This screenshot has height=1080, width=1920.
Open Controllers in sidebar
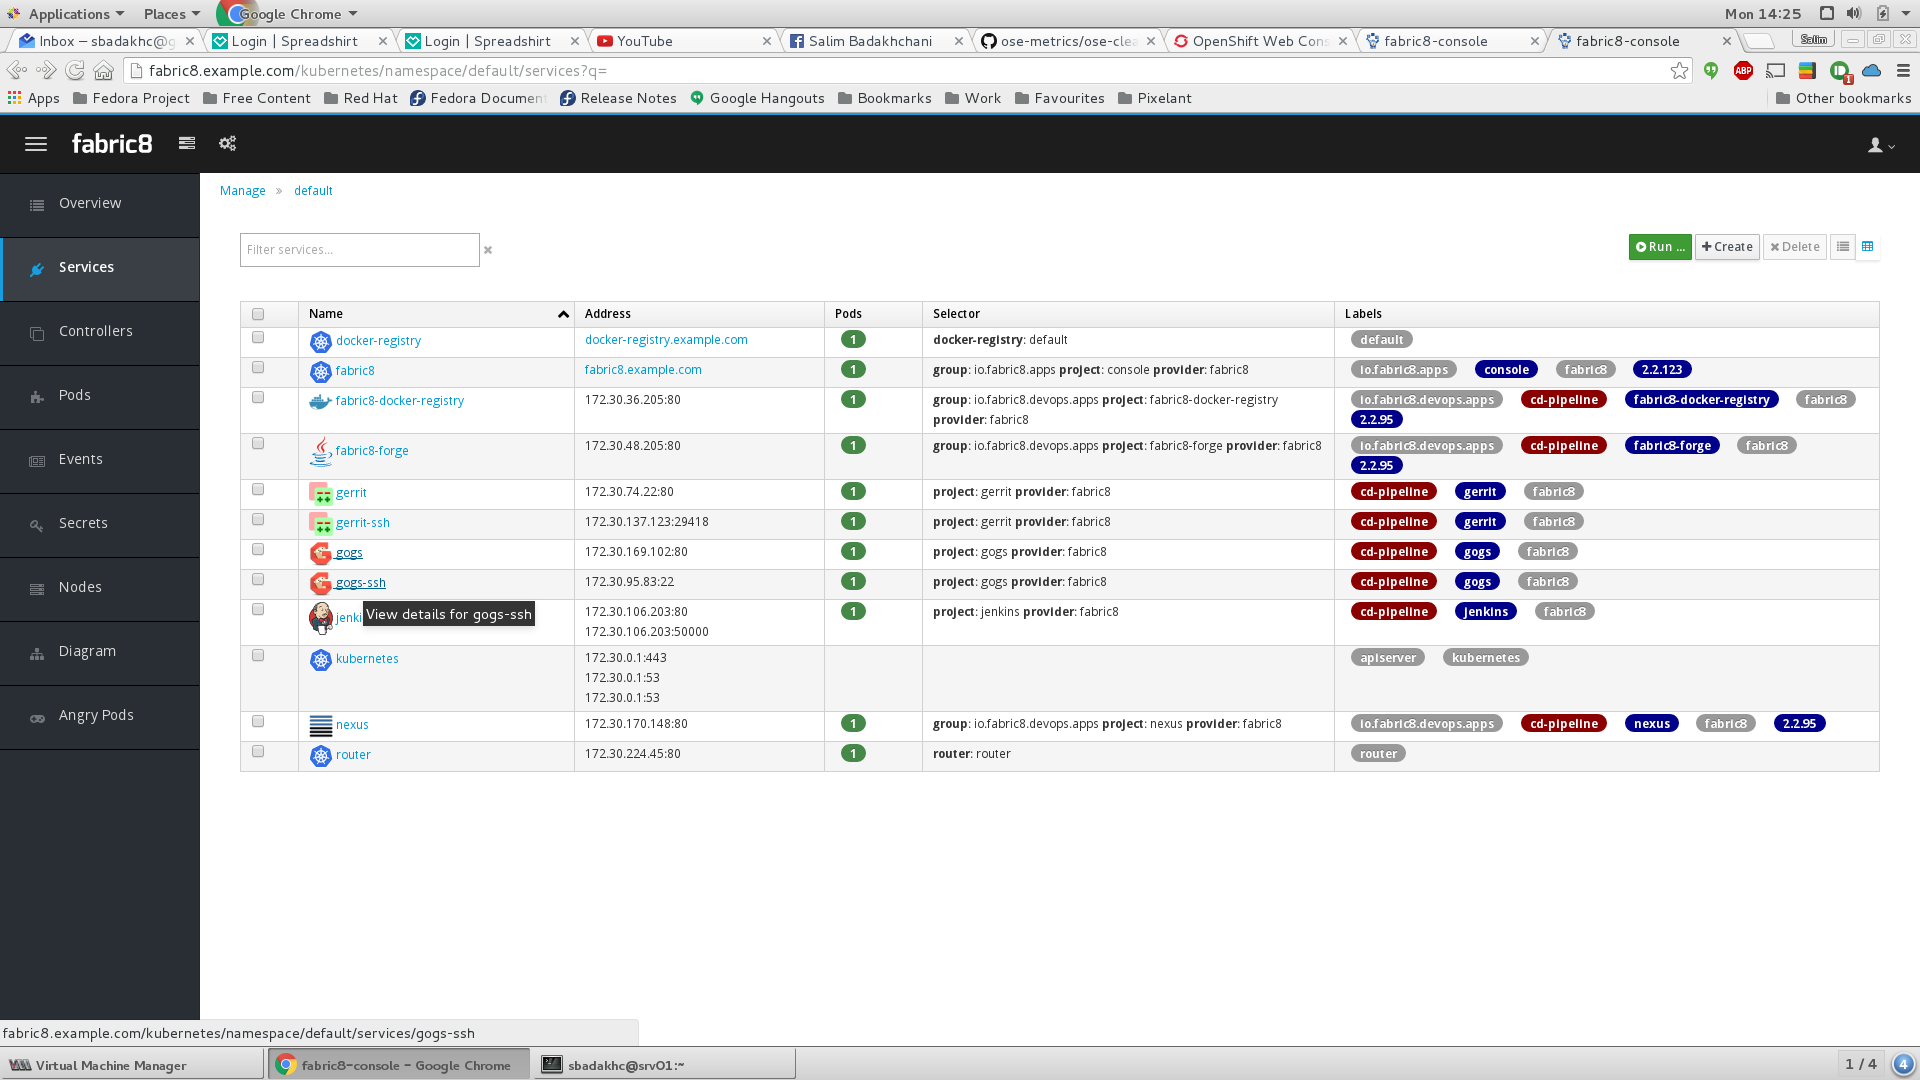coord(100,332)
